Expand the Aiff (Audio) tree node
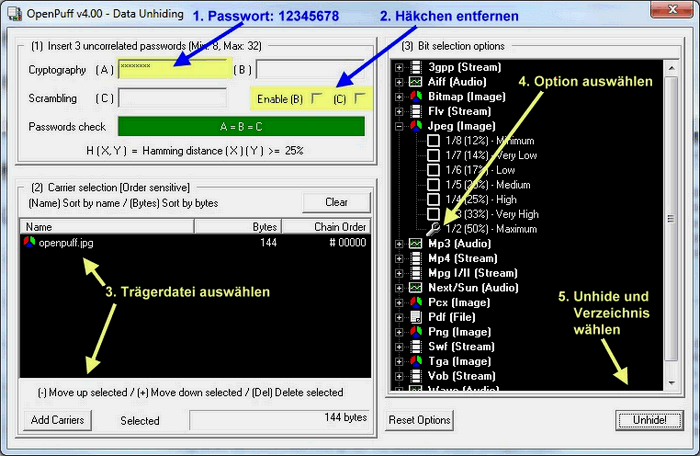 399,82
